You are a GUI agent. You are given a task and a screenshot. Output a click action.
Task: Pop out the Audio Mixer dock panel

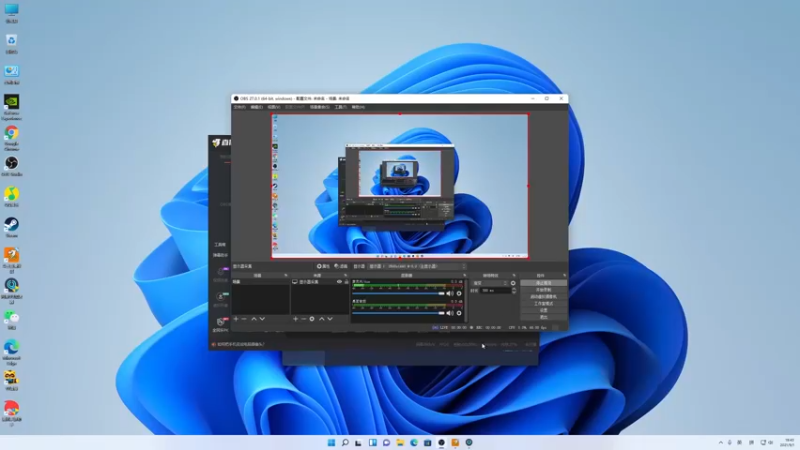(x=464, y=276)
